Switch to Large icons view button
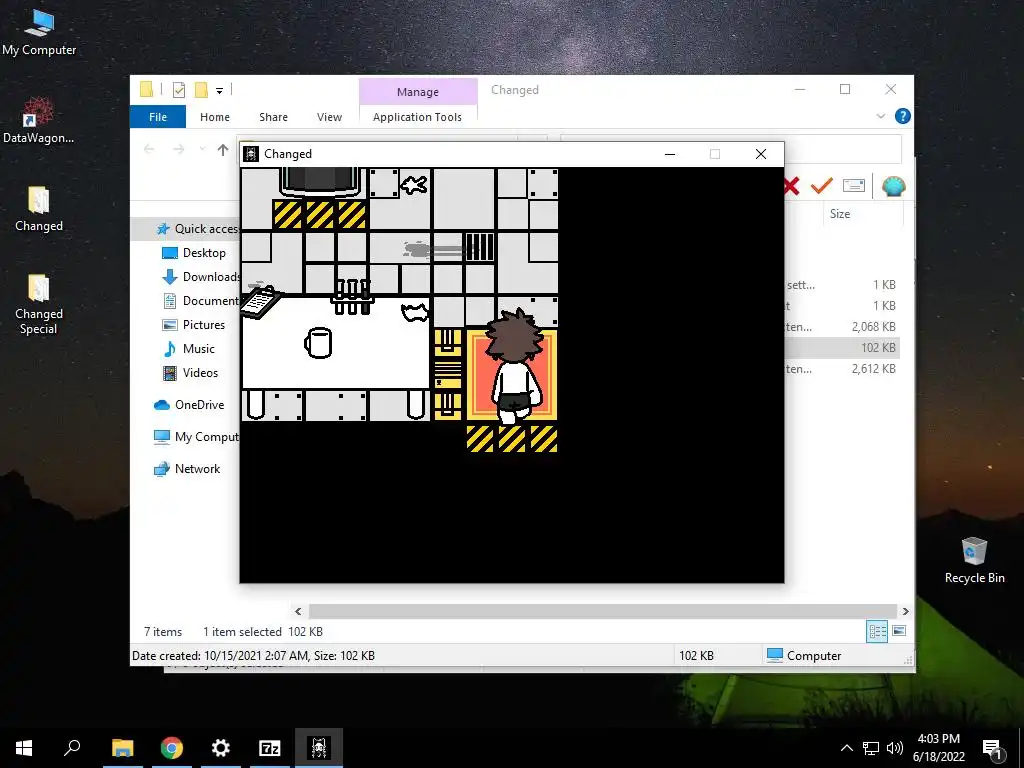The height and width of the screenshot is (768, 1024). [899, 631]
